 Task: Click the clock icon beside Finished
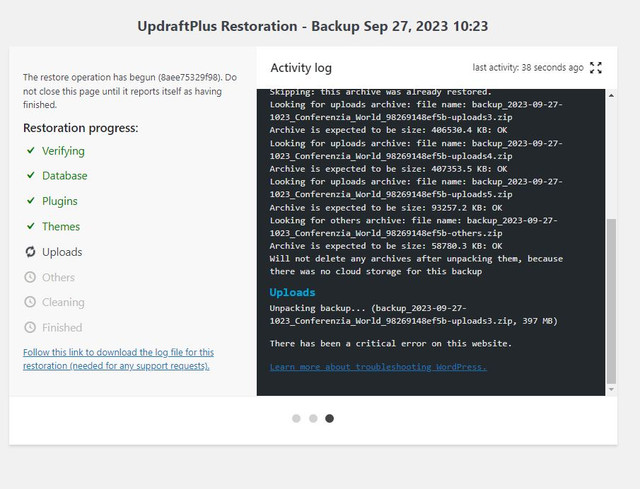click(30, 327)
